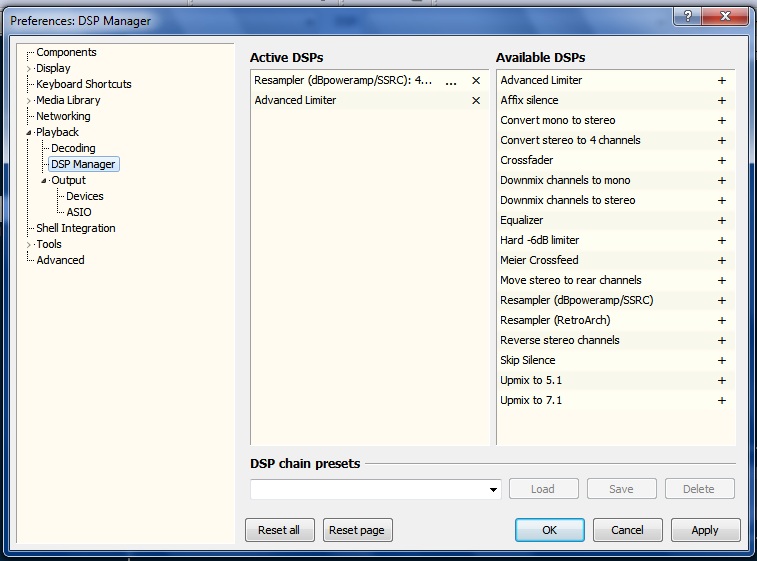This screenshot has height=561, width=757.
Task: Go to the Advanced preferences page
Action: (x=60, y=260)
